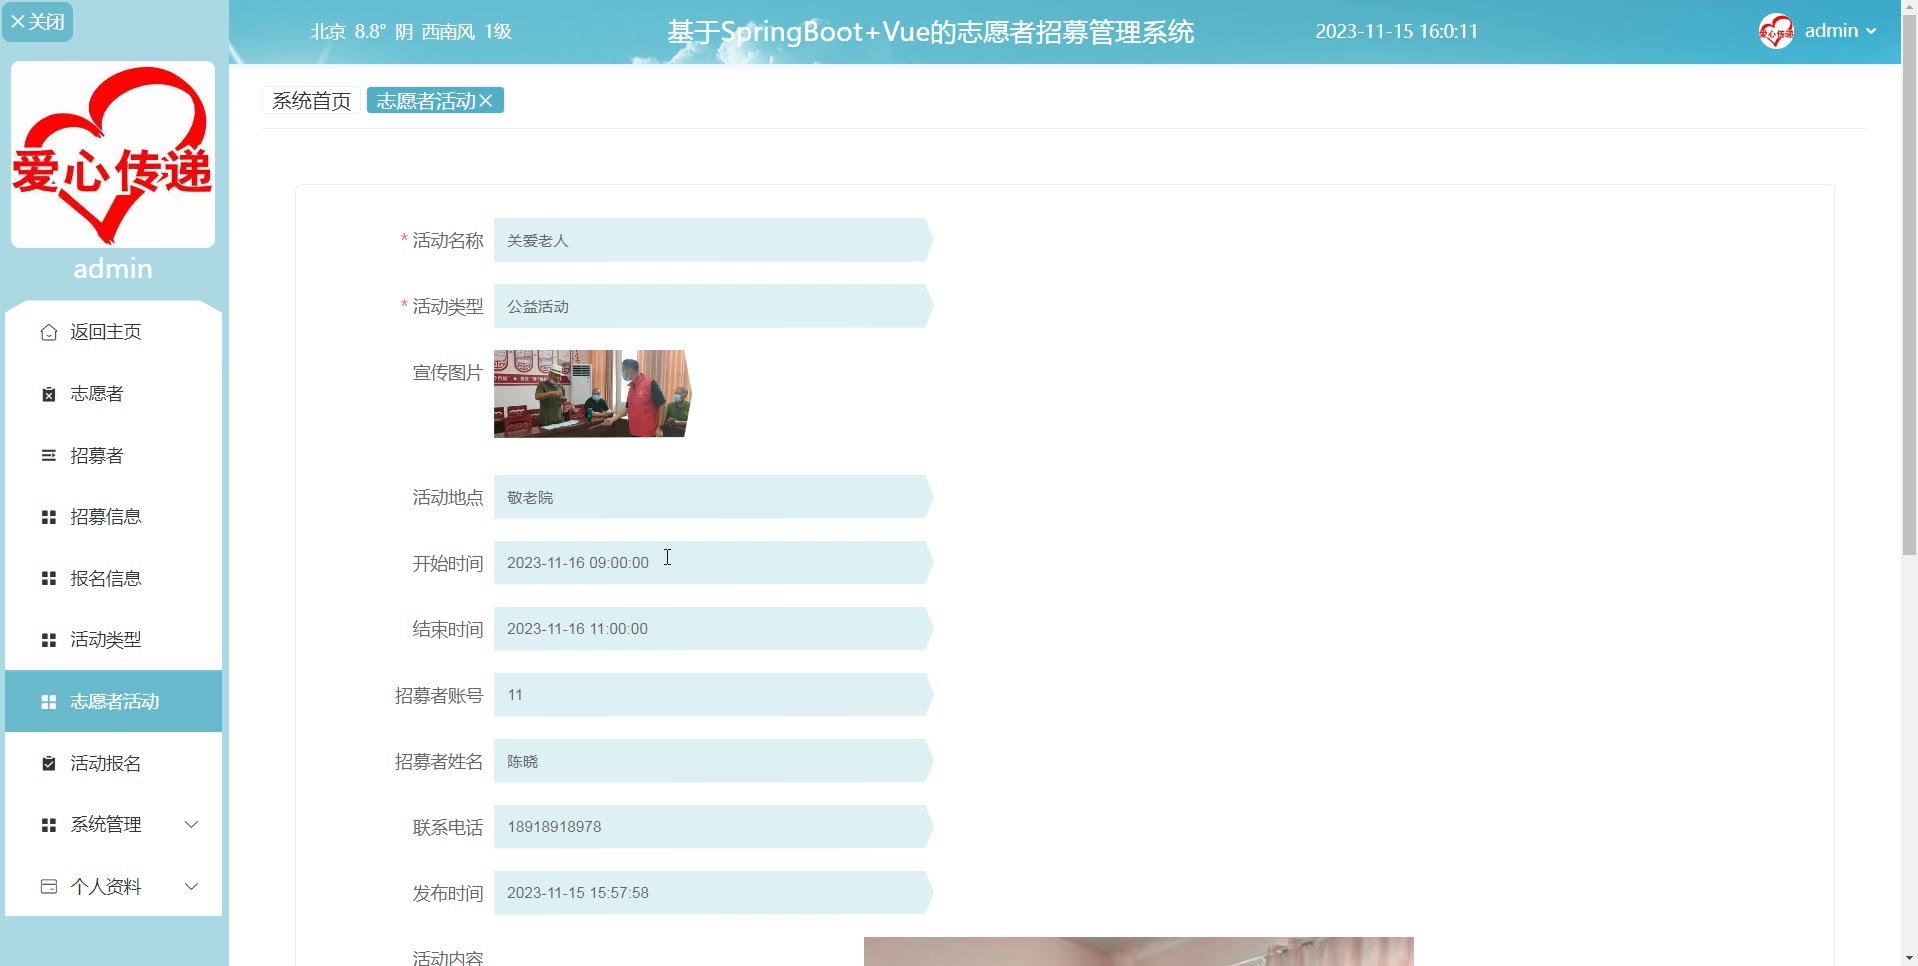The image size is (1918, 966).
Task: Click the checklist icon beside 活动报名
Action: pyautogui.click(x=48, y=764)
